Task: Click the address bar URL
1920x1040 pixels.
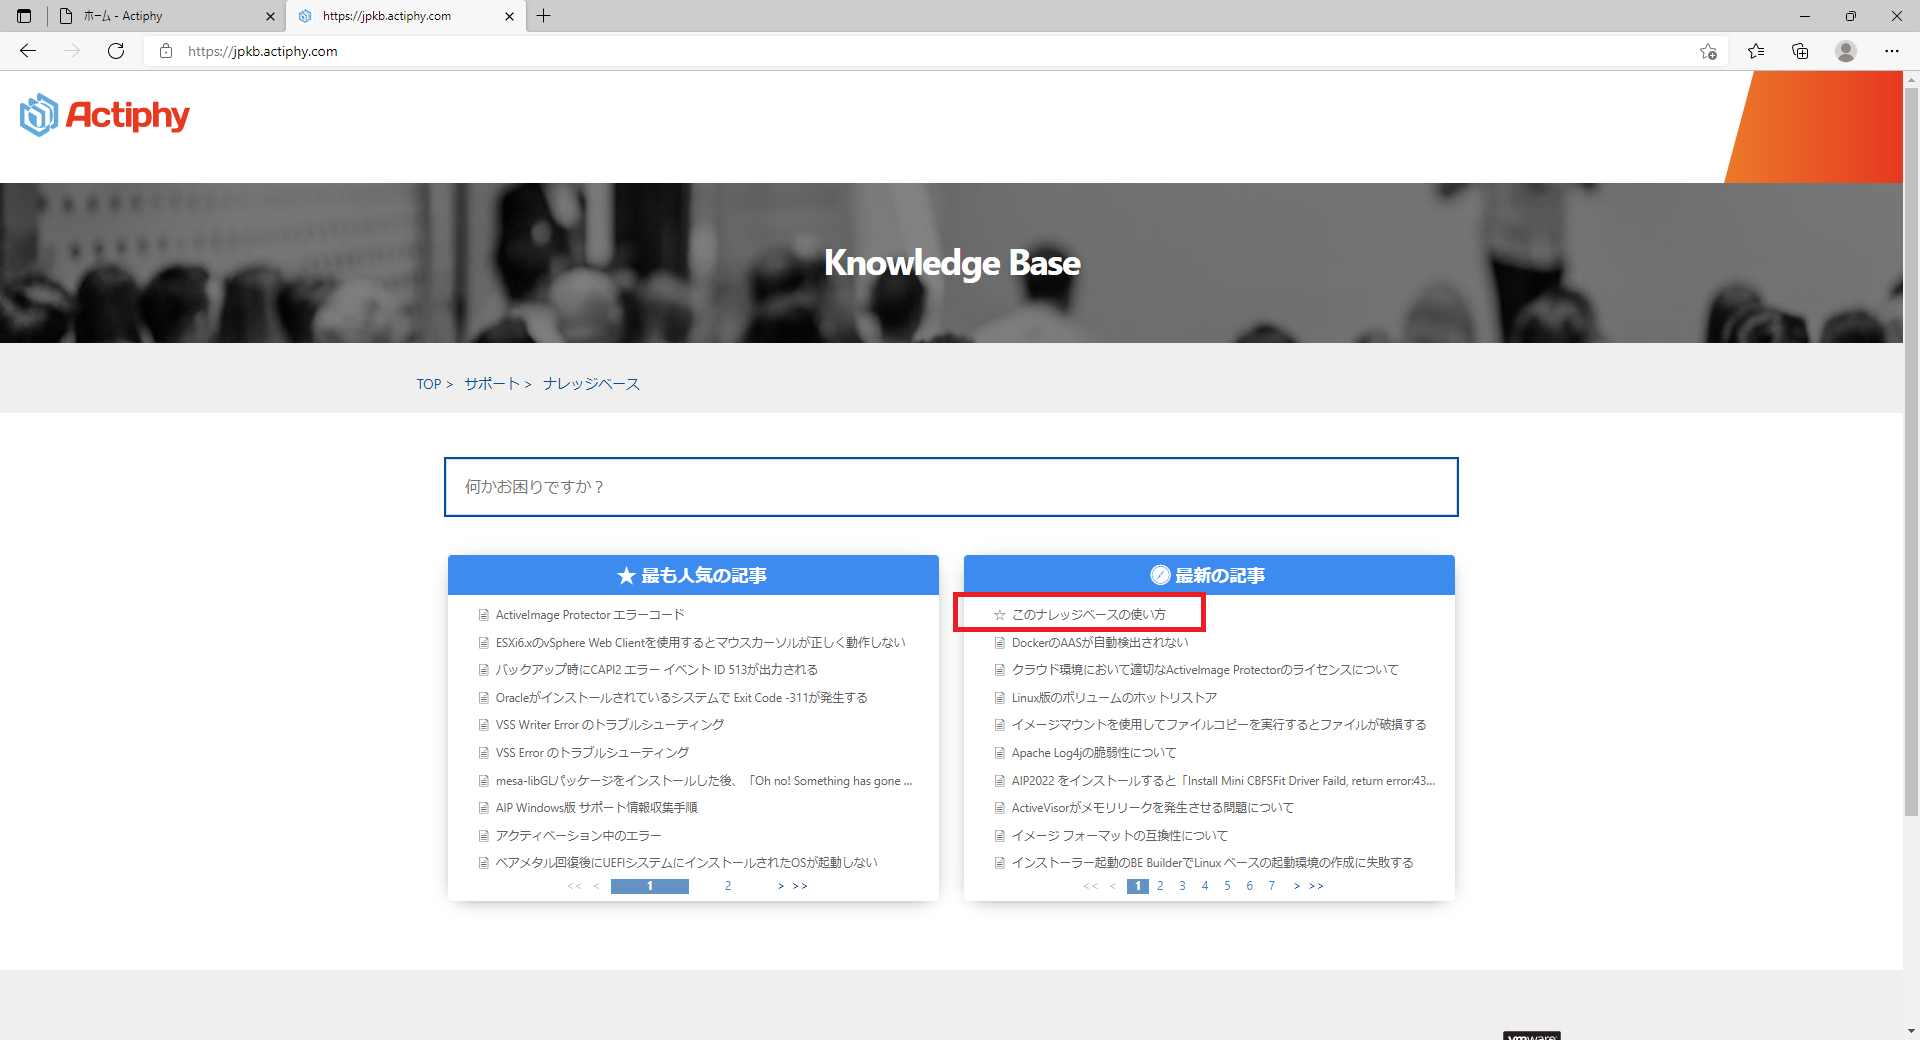Action: click(x=263, y=51)
